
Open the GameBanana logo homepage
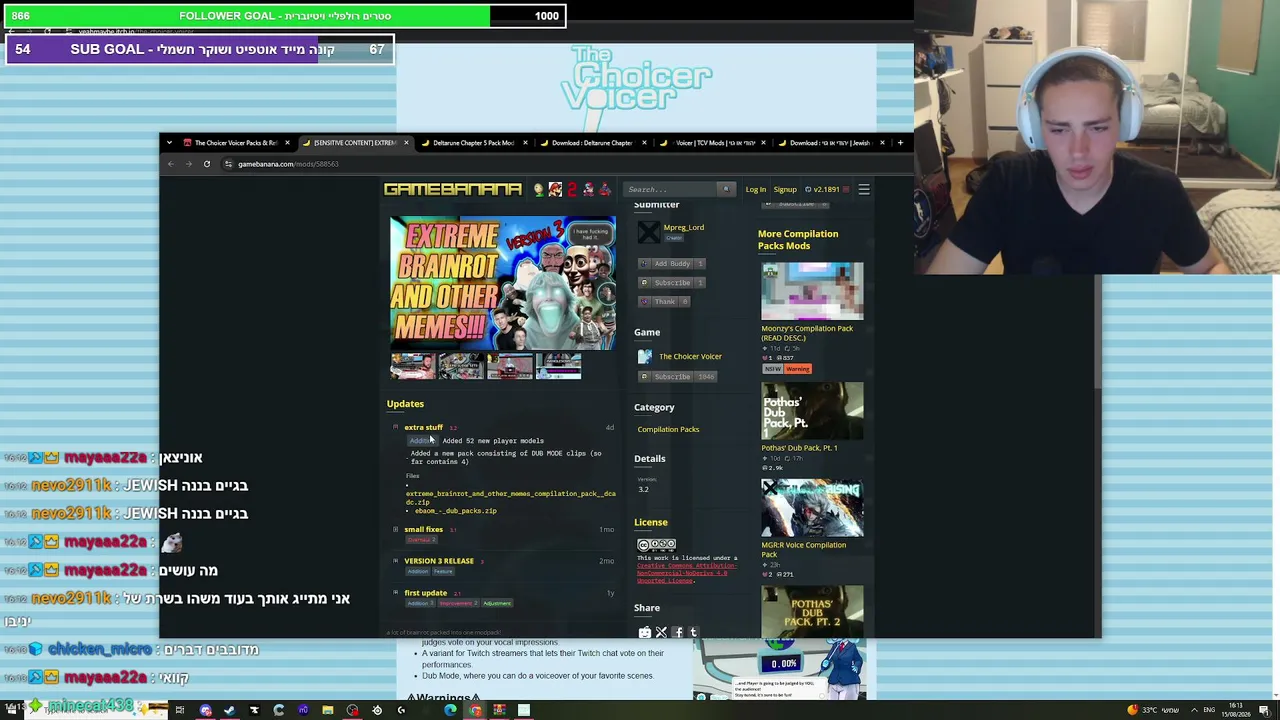click(x=453, y=189)
